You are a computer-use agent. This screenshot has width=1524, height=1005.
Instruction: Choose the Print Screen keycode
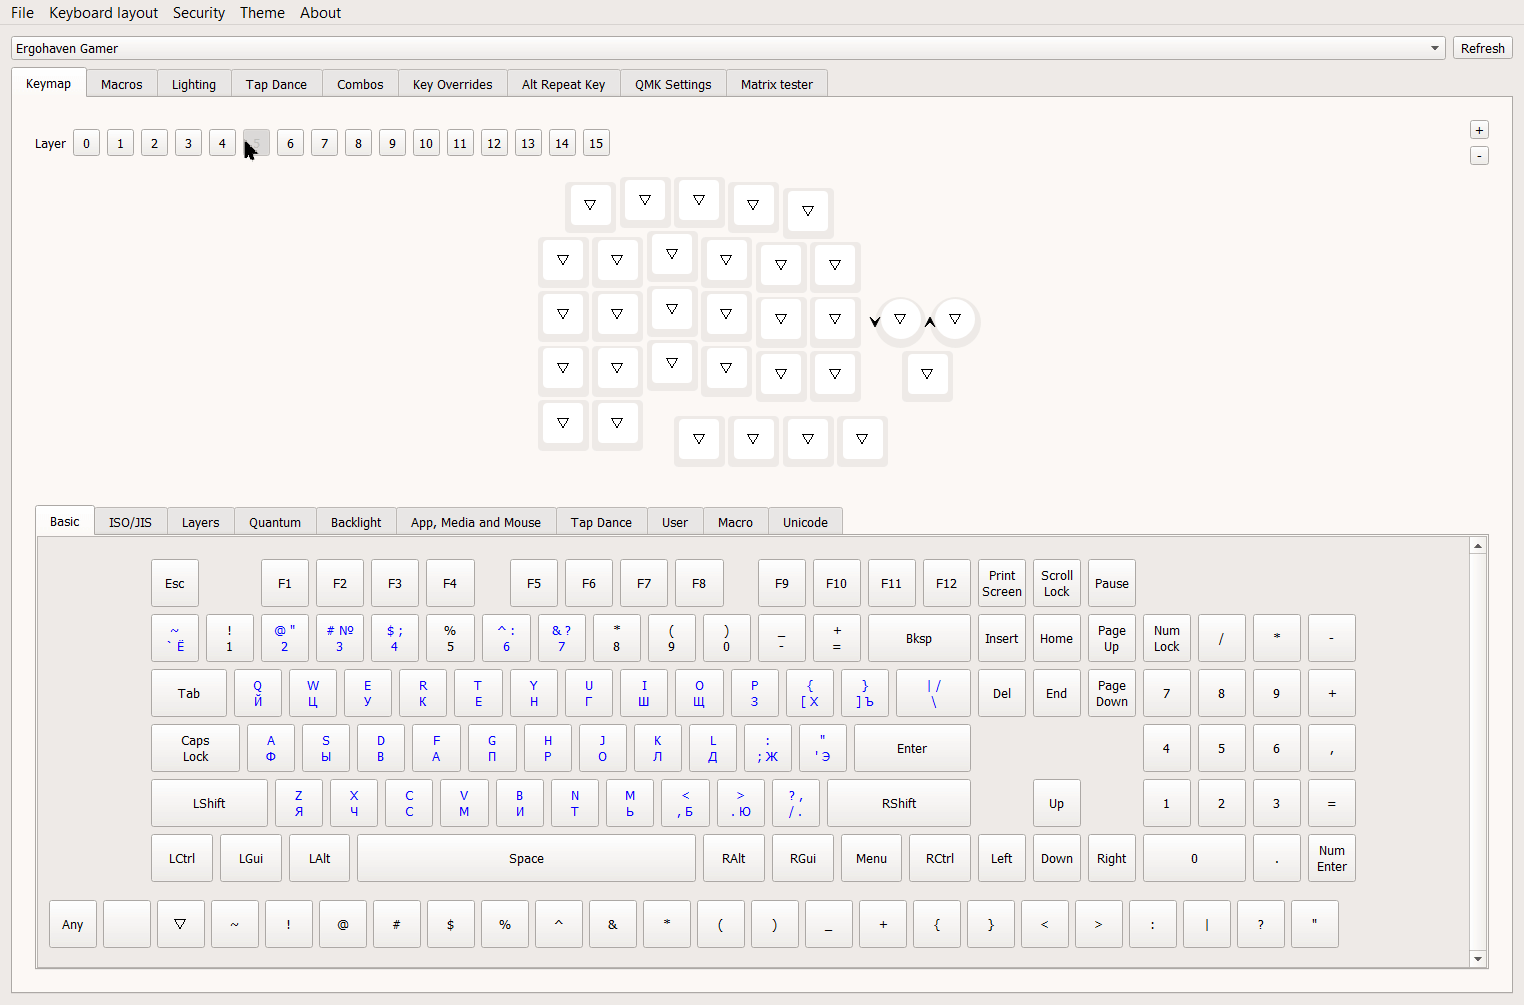(x=1002, y=583)
